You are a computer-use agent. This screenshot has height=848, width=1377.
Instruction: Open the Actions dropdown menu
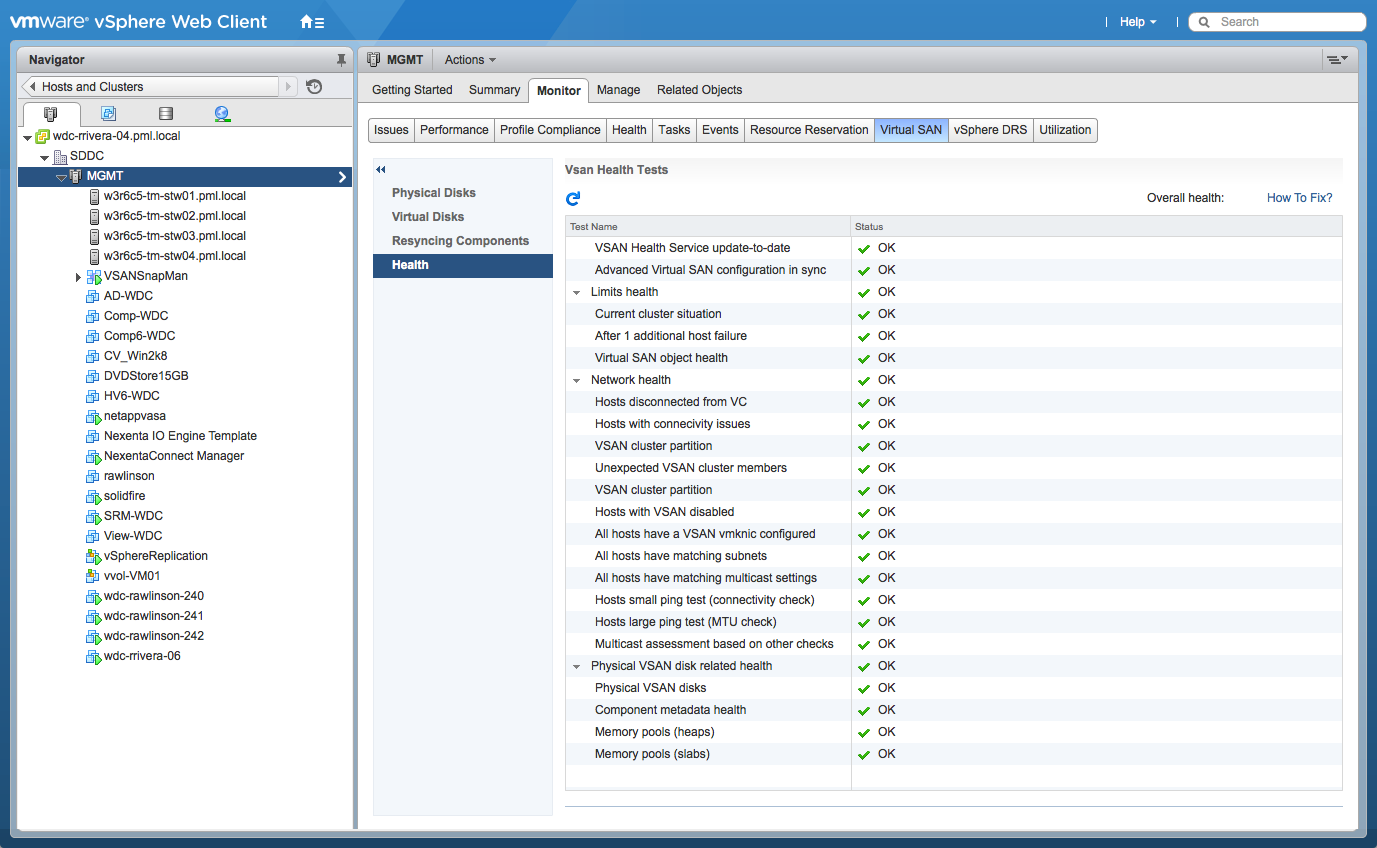[x=470, y=60]
